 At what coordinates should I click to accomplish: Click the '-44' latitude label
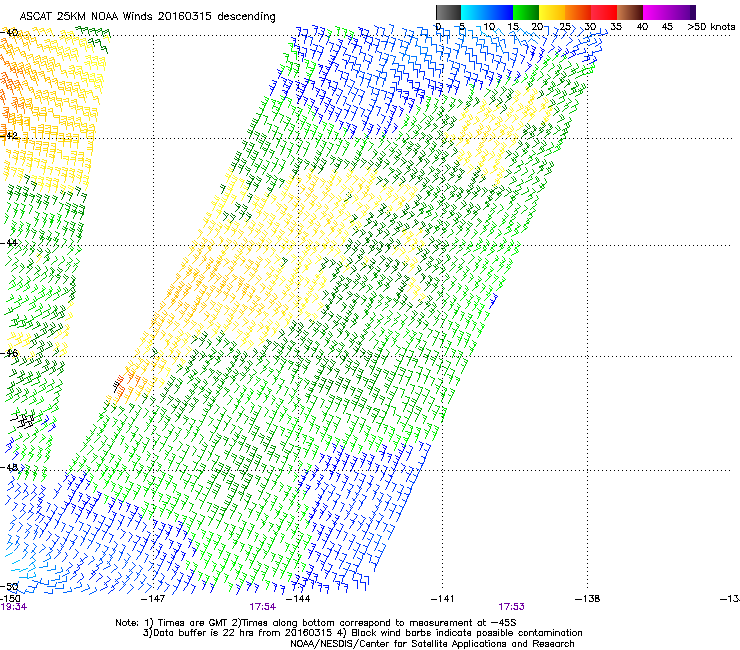9,243
